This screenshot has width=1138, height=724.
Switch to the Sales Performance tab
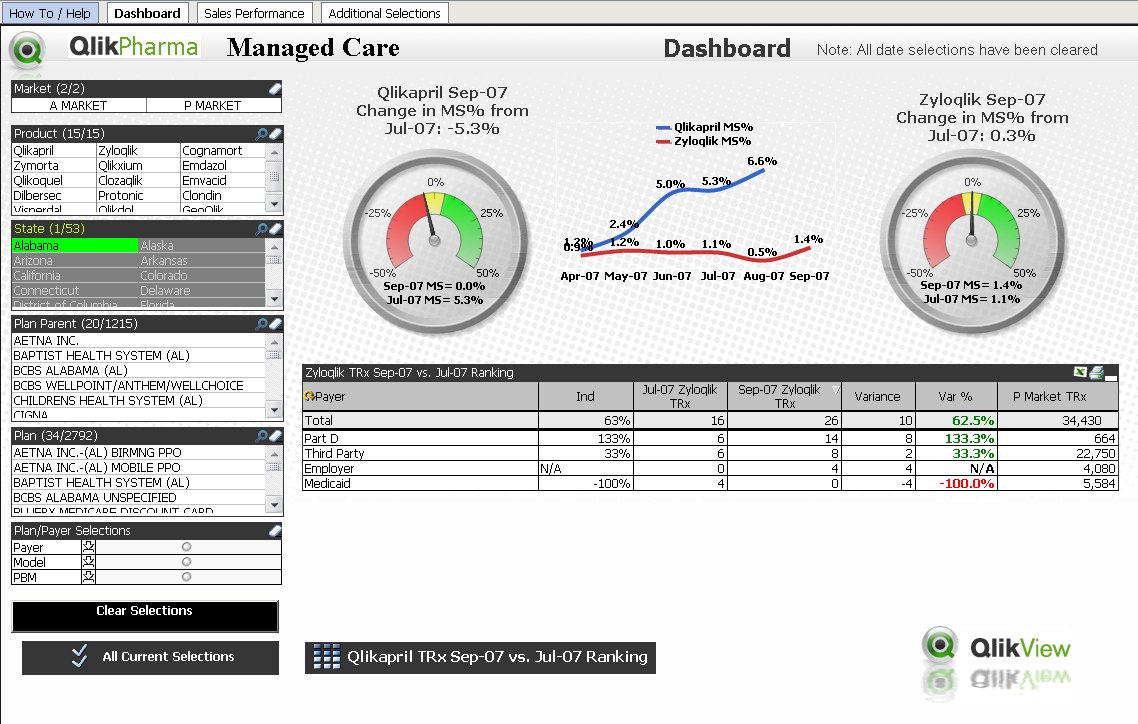254,13
